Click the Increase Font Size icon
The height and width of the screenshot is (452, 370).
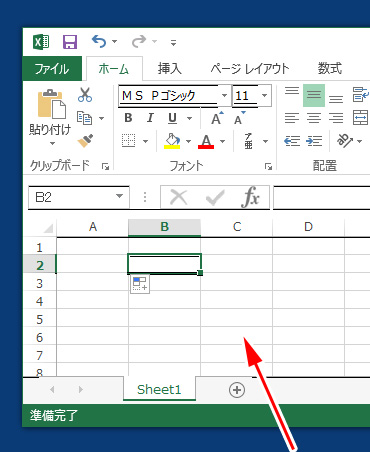tap(217, 118)
